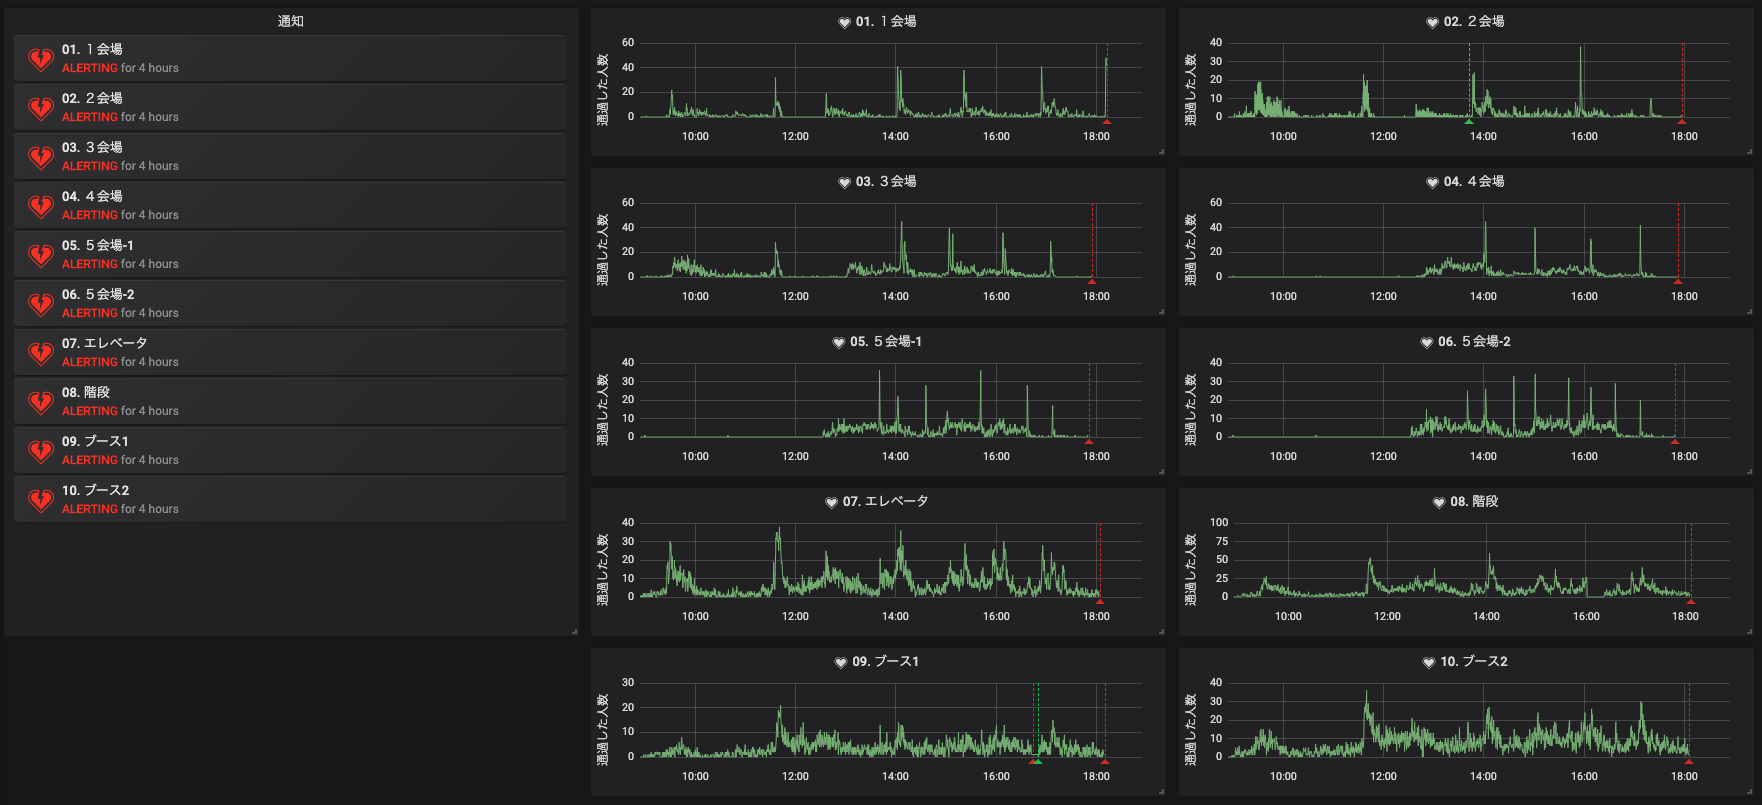
Task: Open alert link 05. ５会場-1 in list
Action: (x=98, y=245)
